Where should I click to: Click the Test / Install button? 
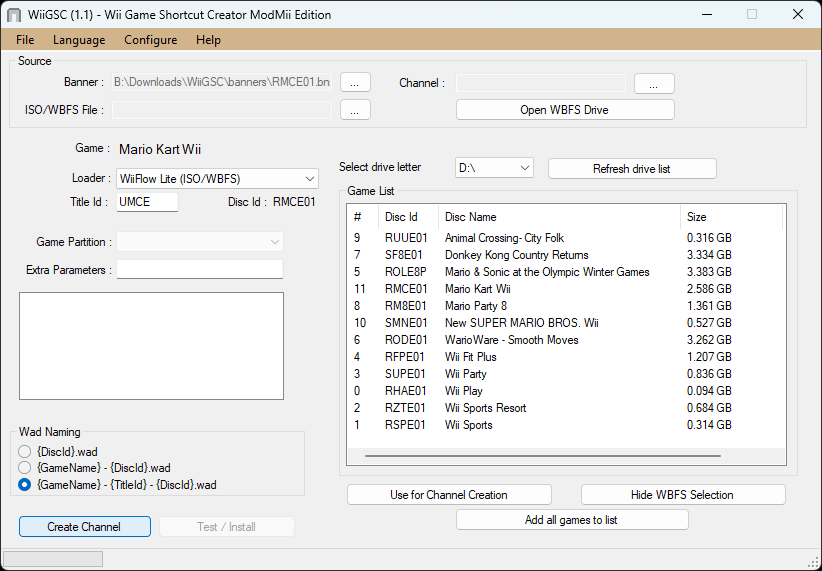tap(226, 527)
